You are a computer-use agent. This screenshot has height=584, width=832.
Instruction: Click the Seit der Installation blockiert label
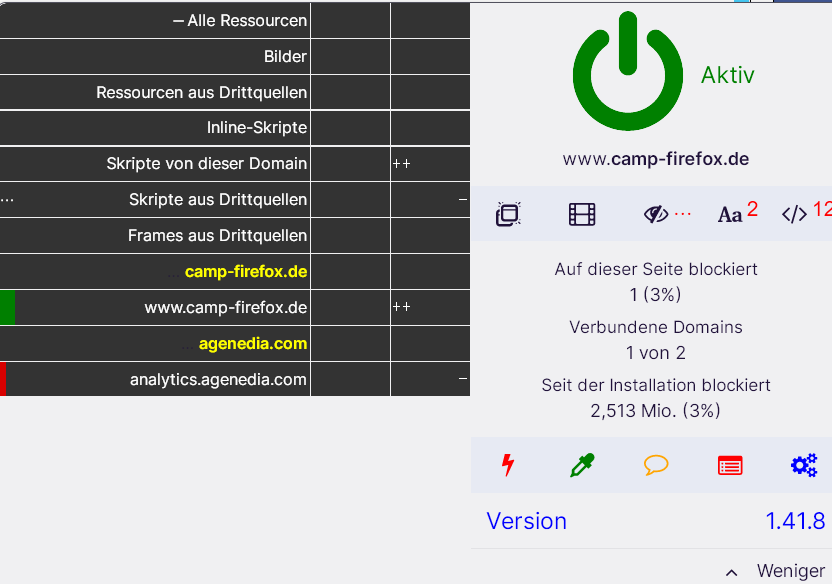click(656, 385)
